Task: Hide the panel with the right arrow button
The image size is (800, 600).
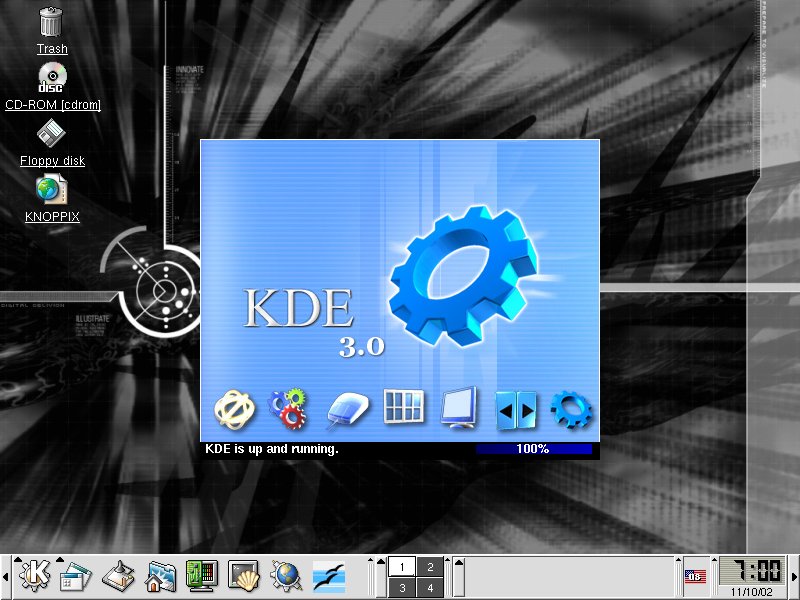Action: 794,577
